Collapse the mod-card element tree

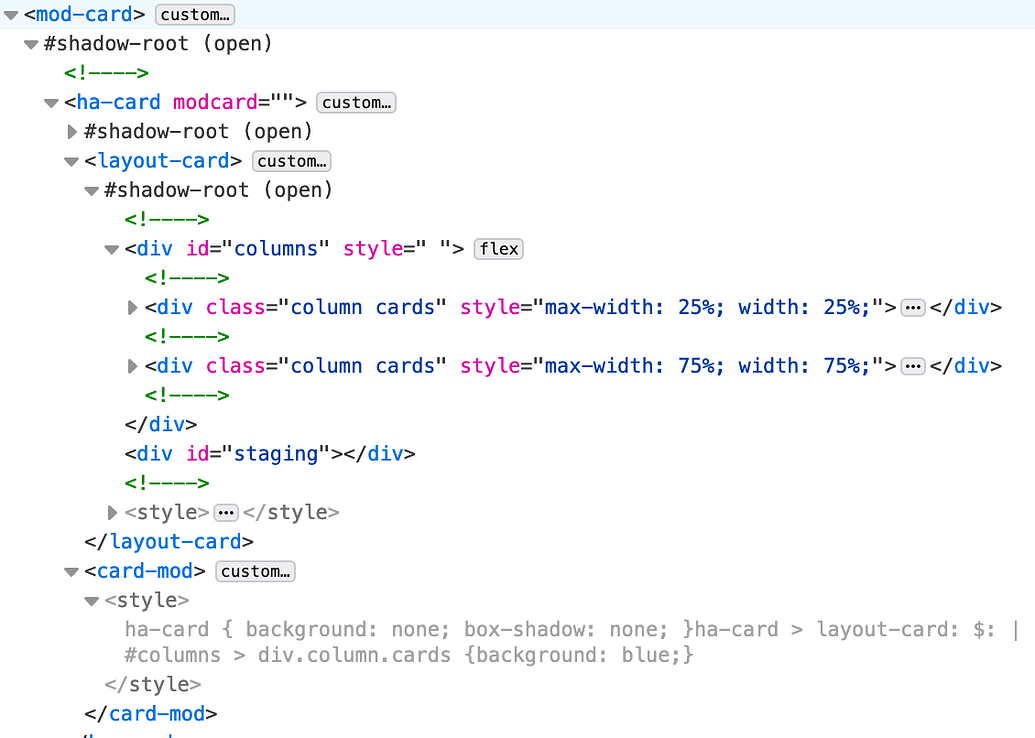pos(10,14)
